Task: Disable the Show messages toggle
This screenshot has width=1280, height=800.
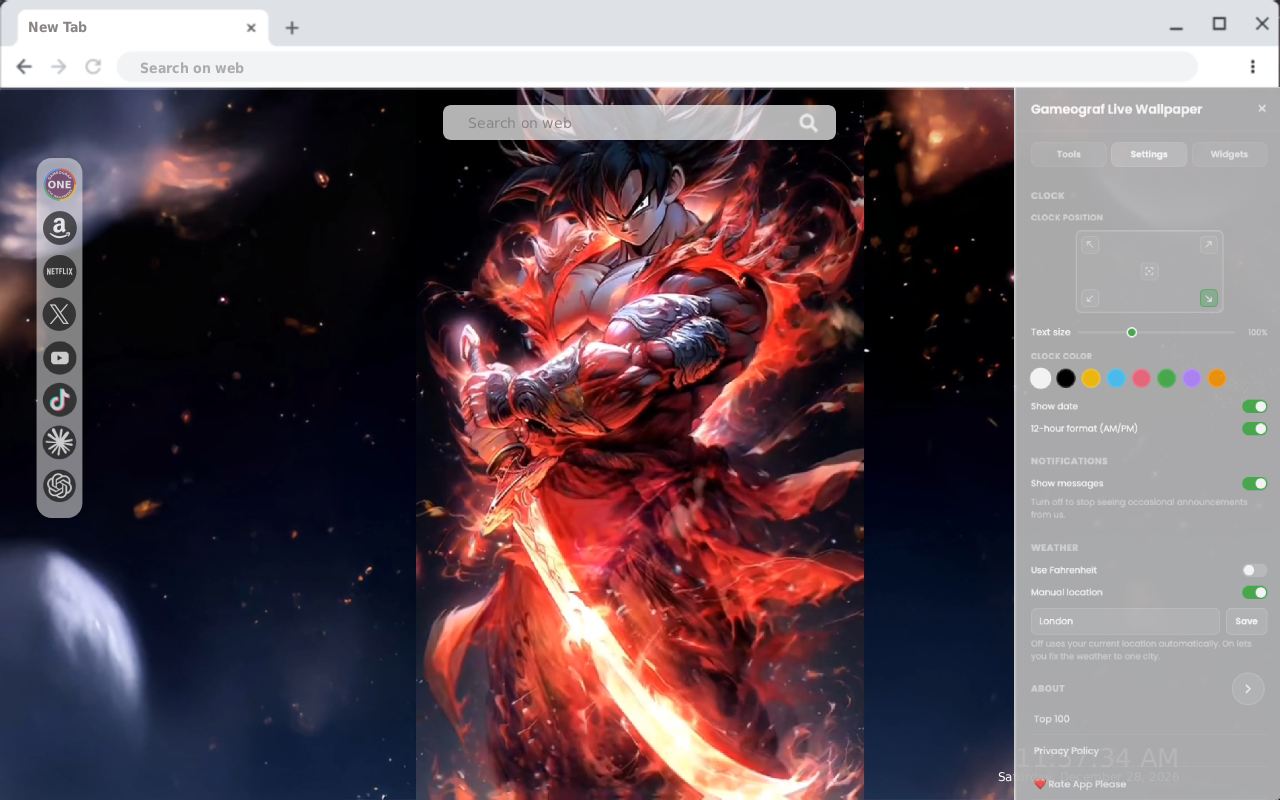Action: [x=1254, y=484]
